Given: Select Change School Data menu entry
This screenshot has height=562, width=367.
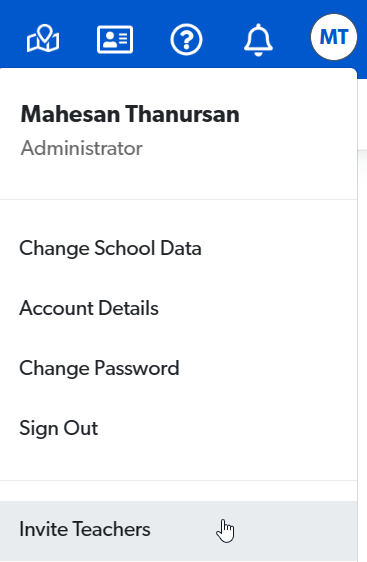Looking at the screenshot, I should (178, 248).
